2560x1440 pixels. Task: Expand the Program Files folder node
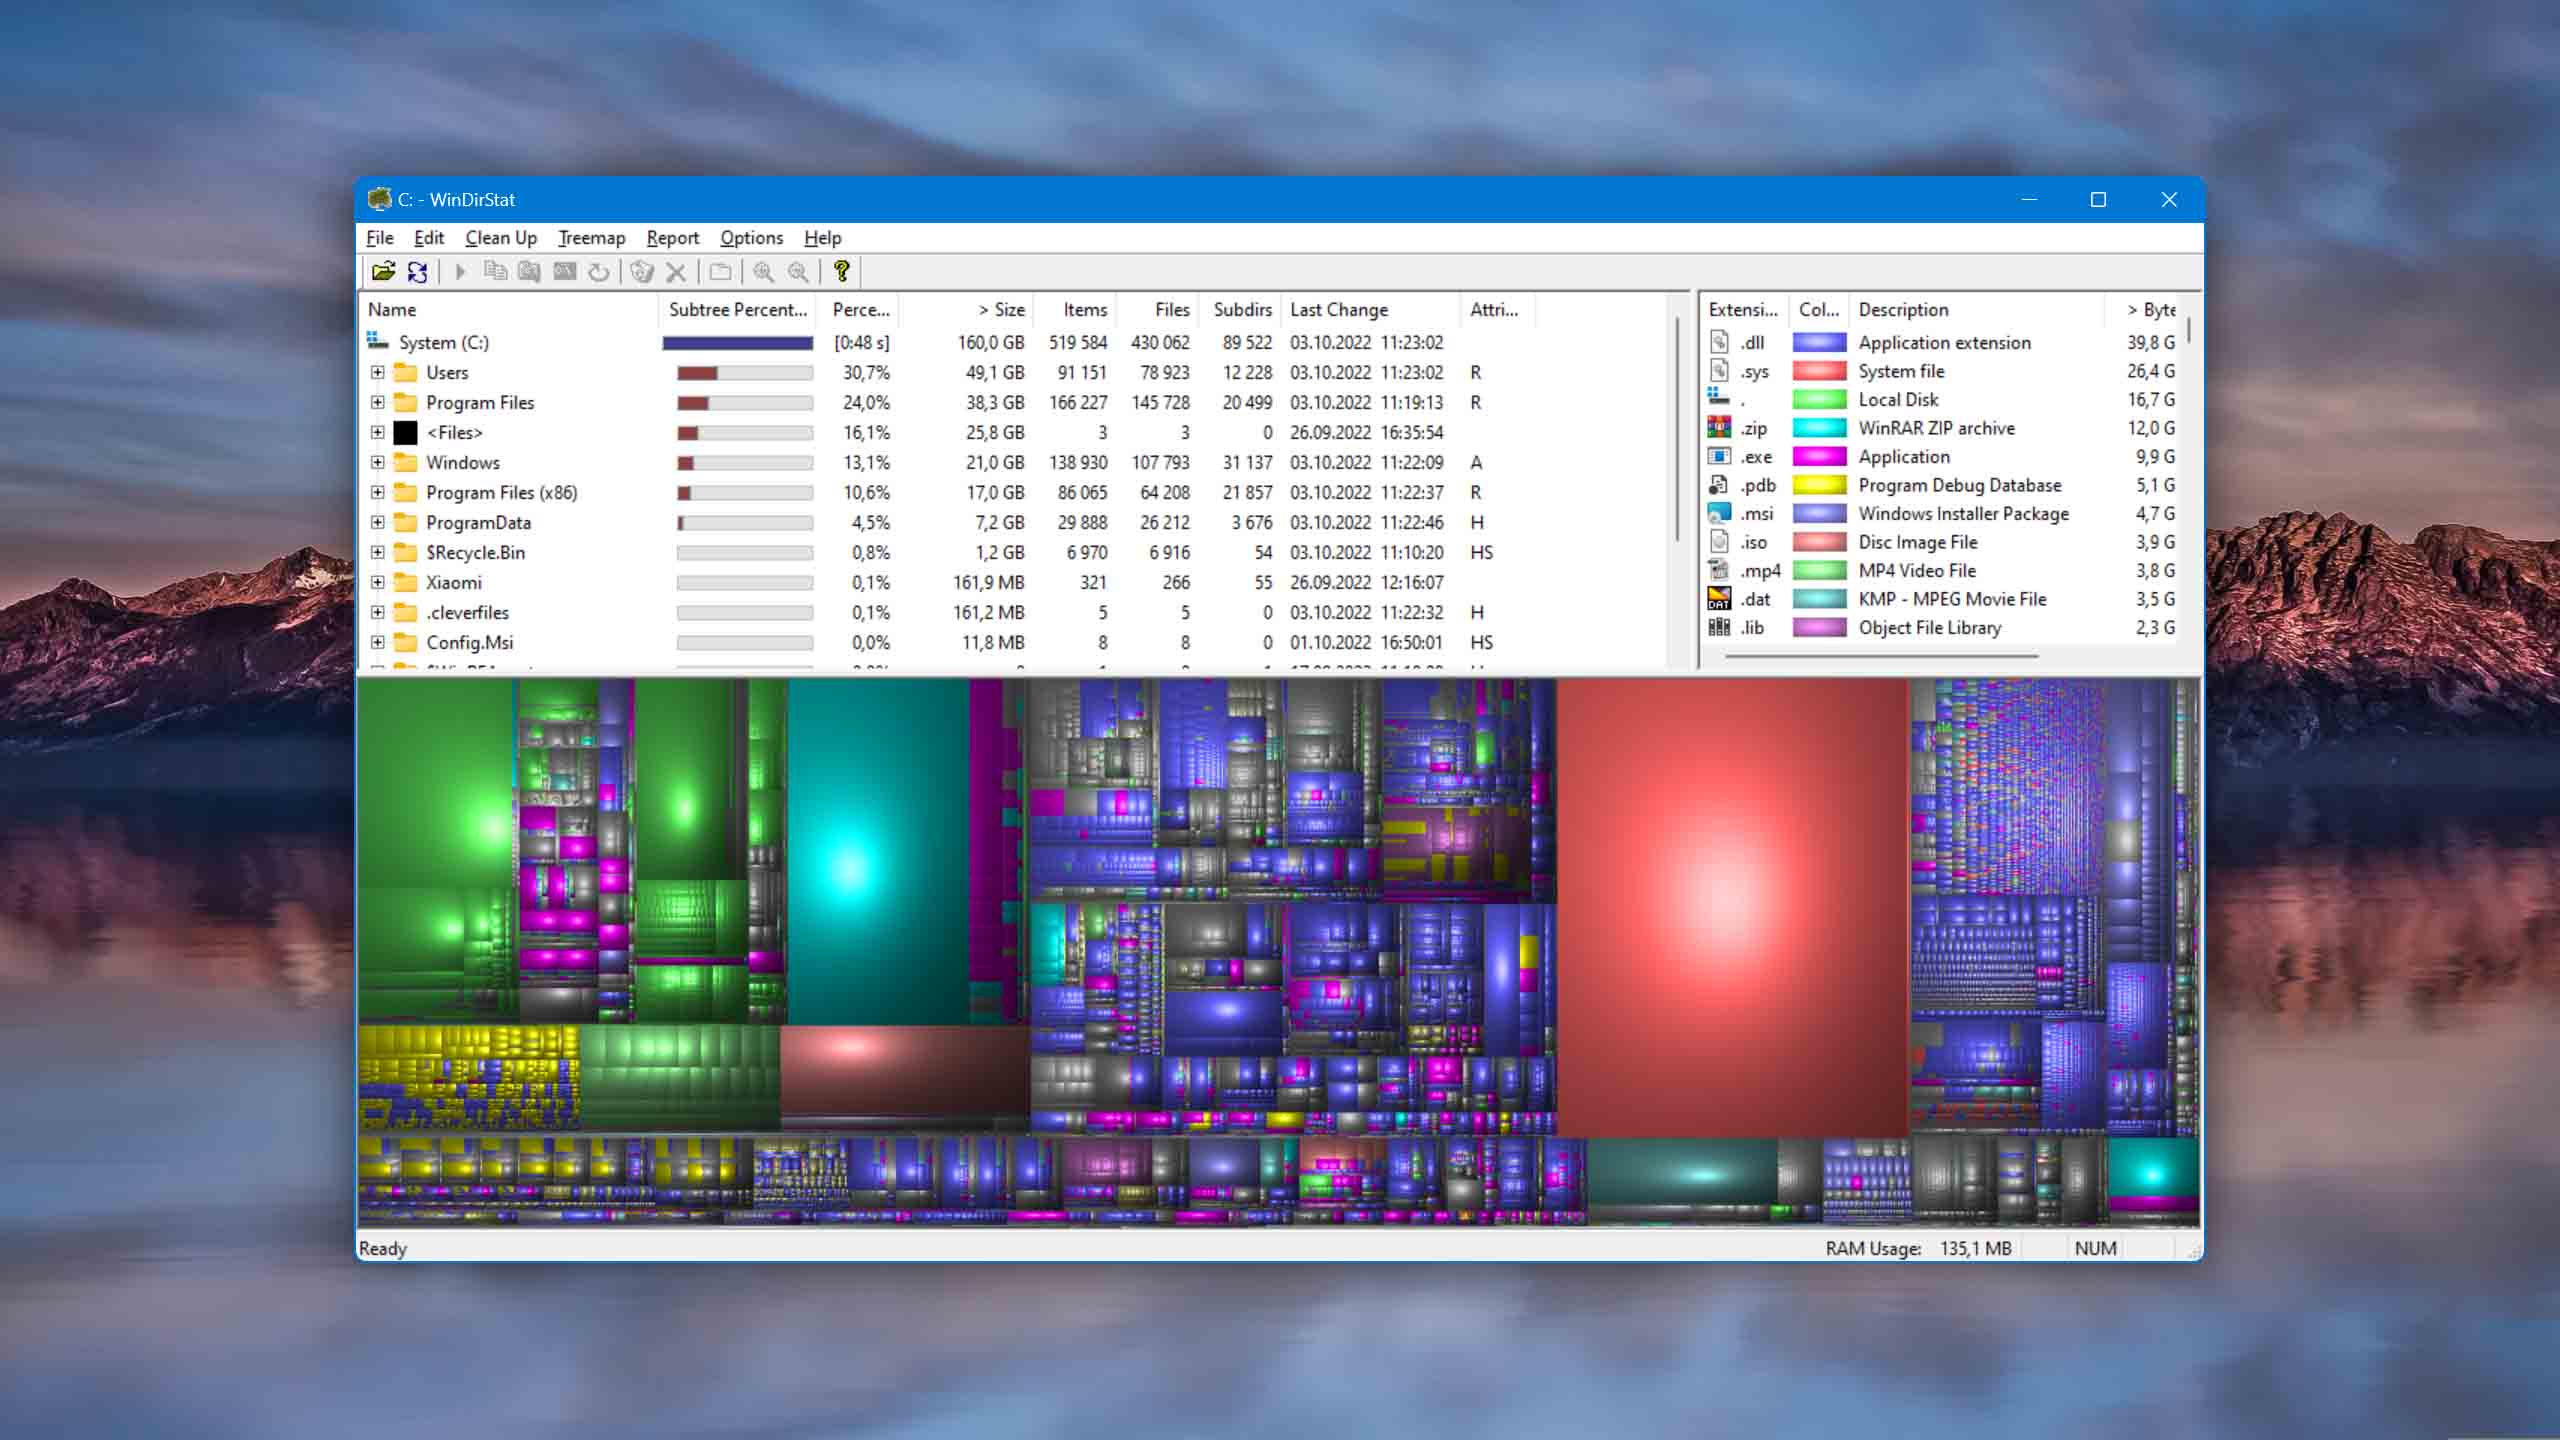(x=377, y=402)
